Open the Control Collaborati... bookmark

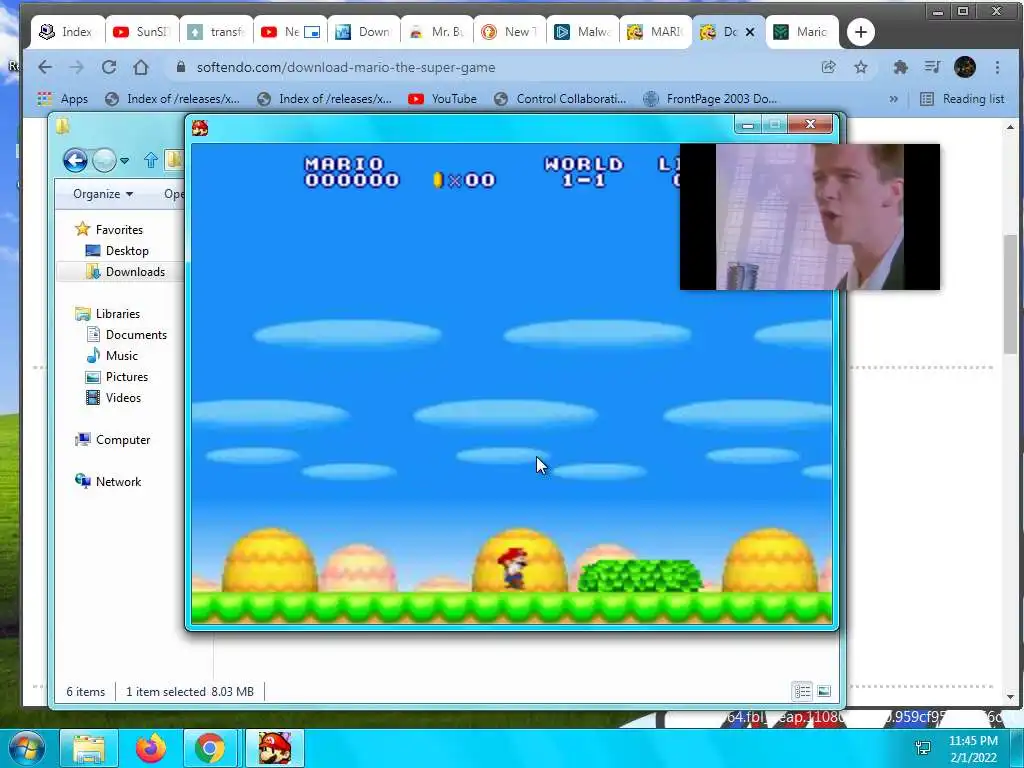click(x=560, y=99)
